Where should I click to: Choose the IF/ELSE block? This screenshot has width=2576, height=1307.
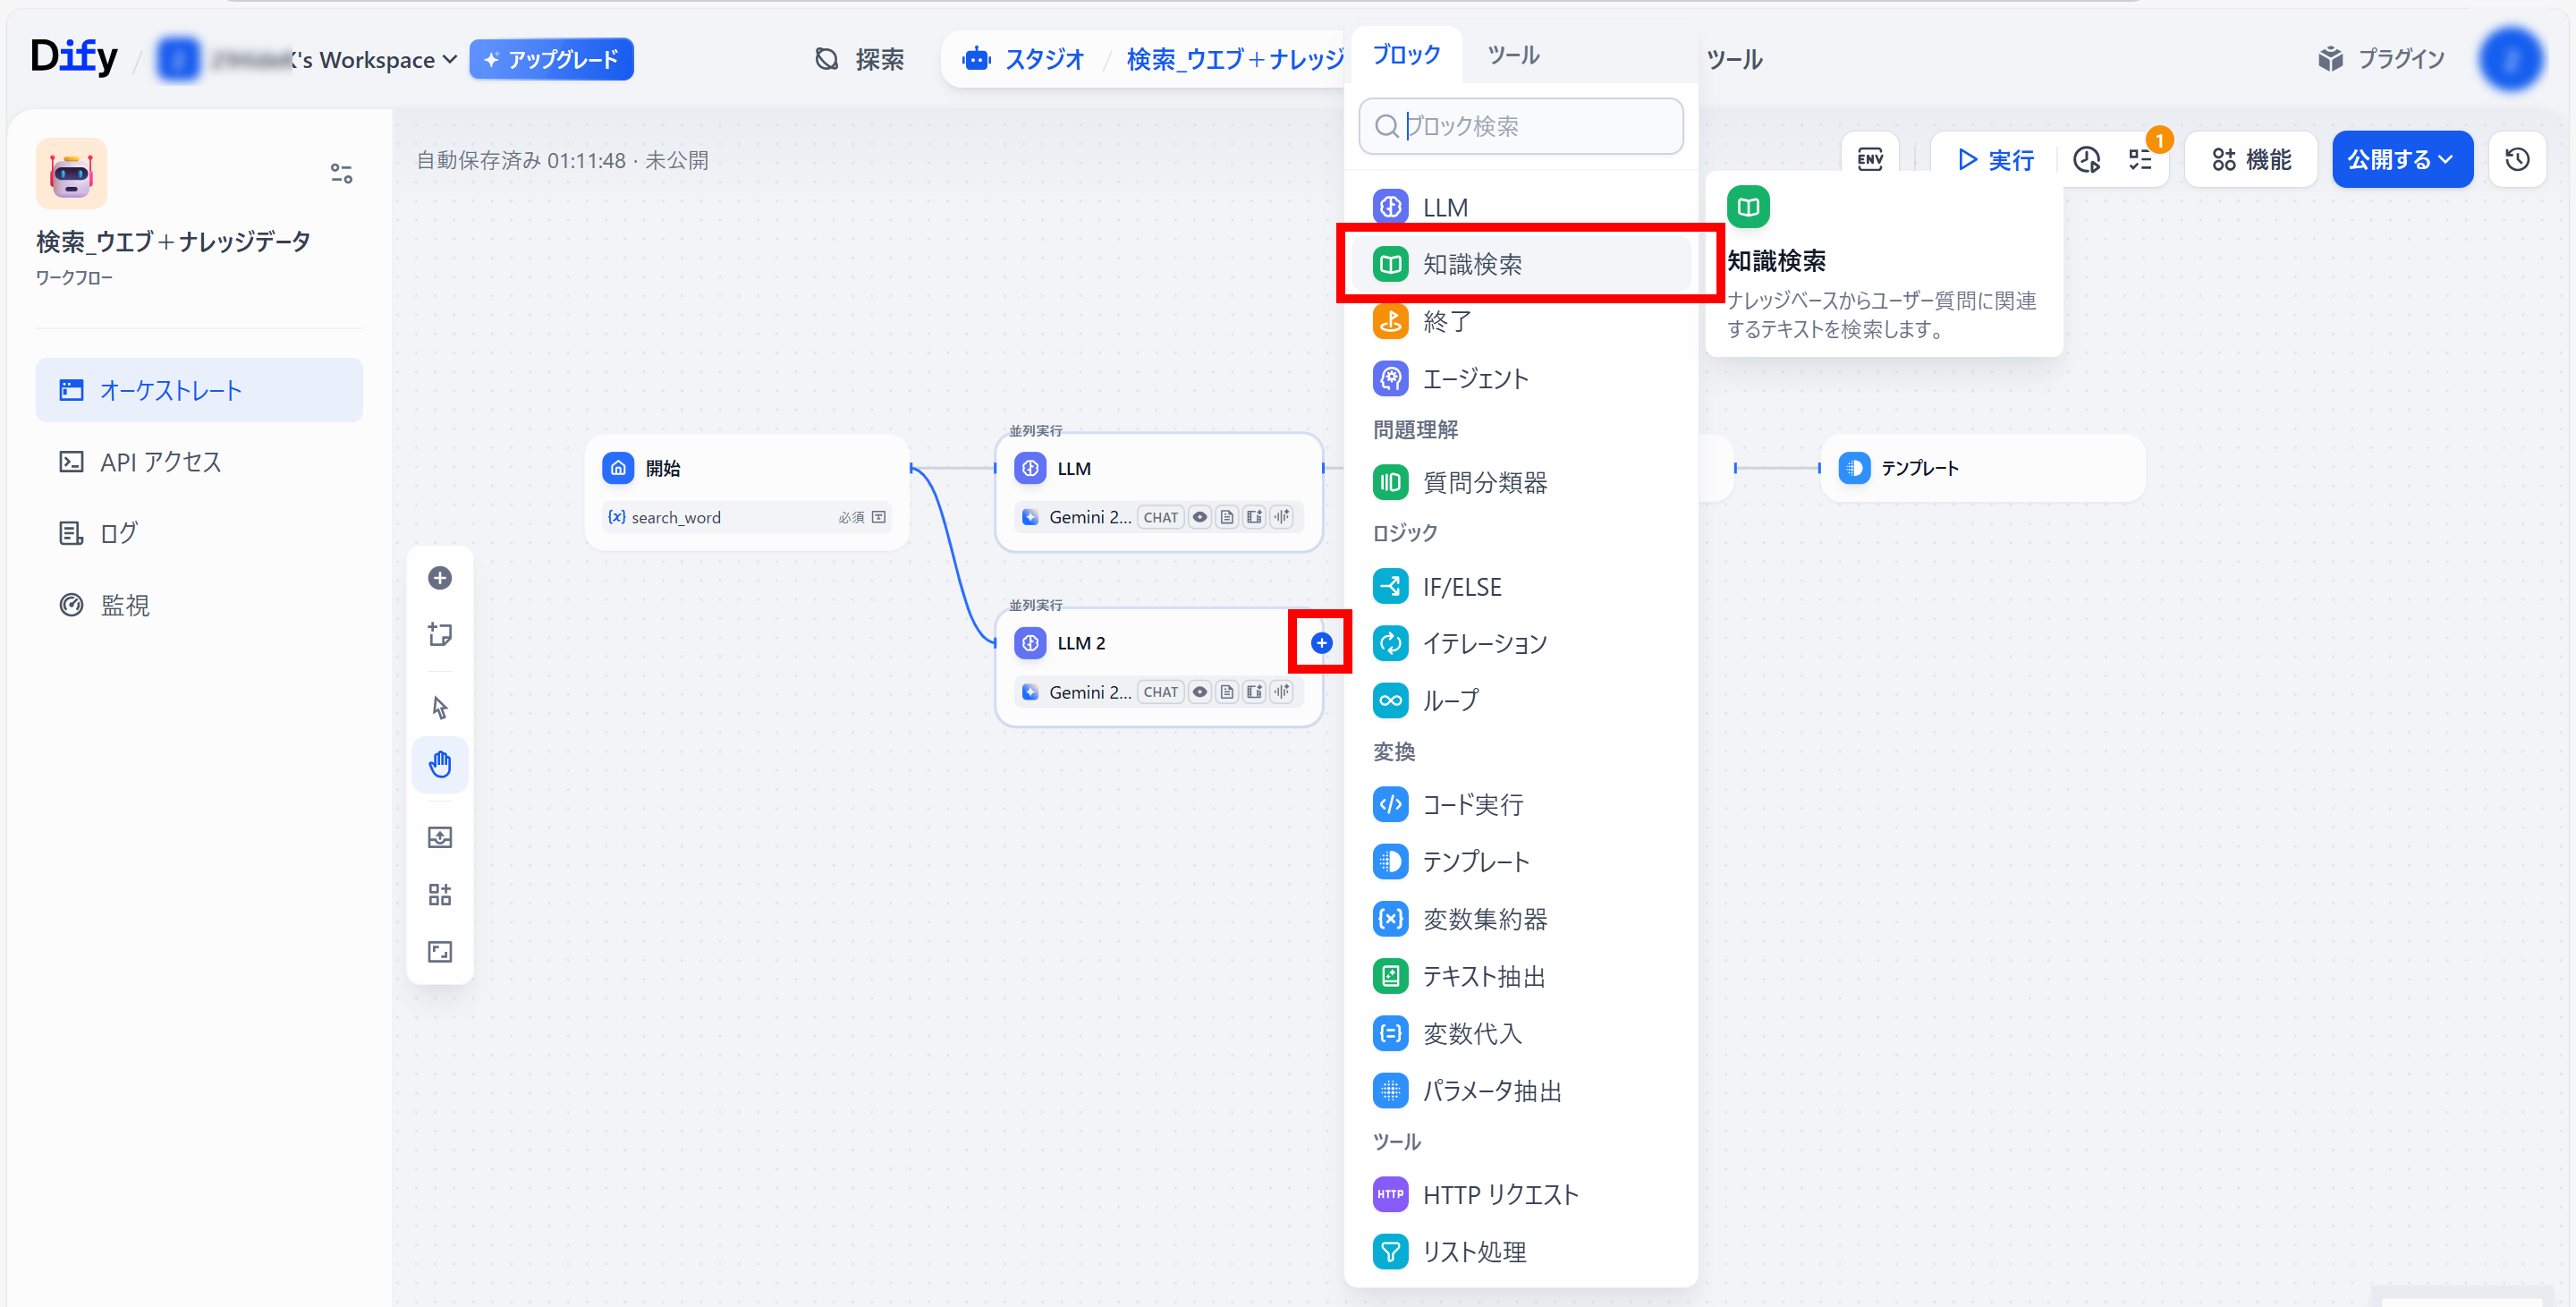tap(1461, 587)
